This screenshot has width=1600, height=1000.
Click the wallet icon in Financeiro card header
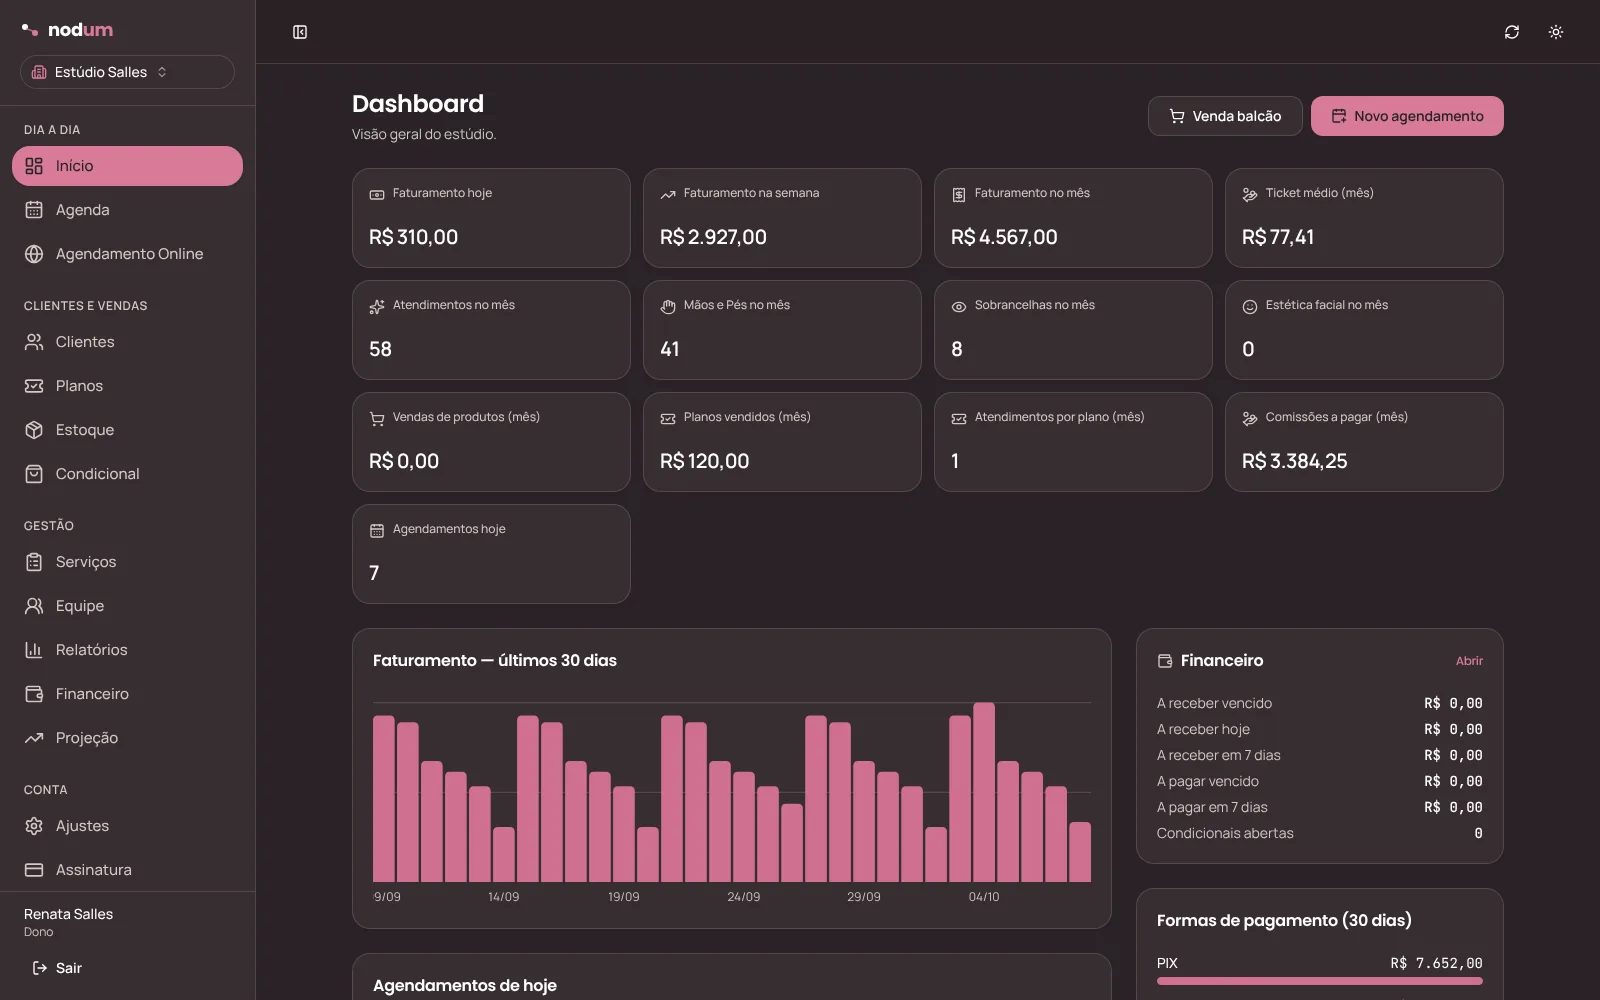point(1165,661)
